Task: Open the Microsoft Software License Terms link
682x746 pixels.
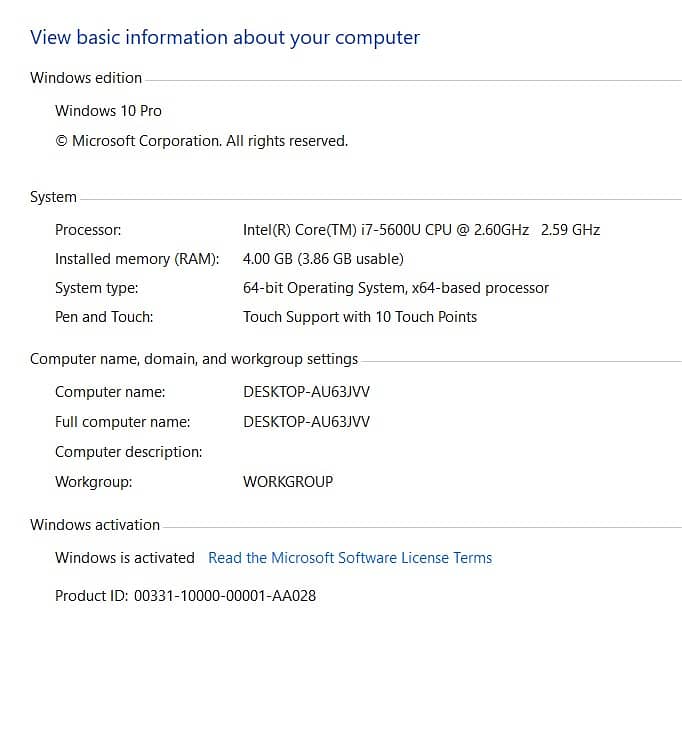Action: click(x=350, y=558)
